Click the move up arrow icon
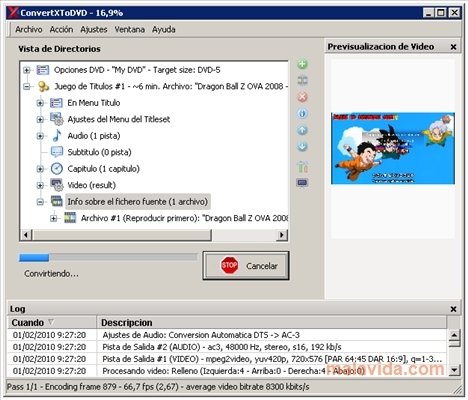This screenshot has width=468, height=400. coord(302,130)
